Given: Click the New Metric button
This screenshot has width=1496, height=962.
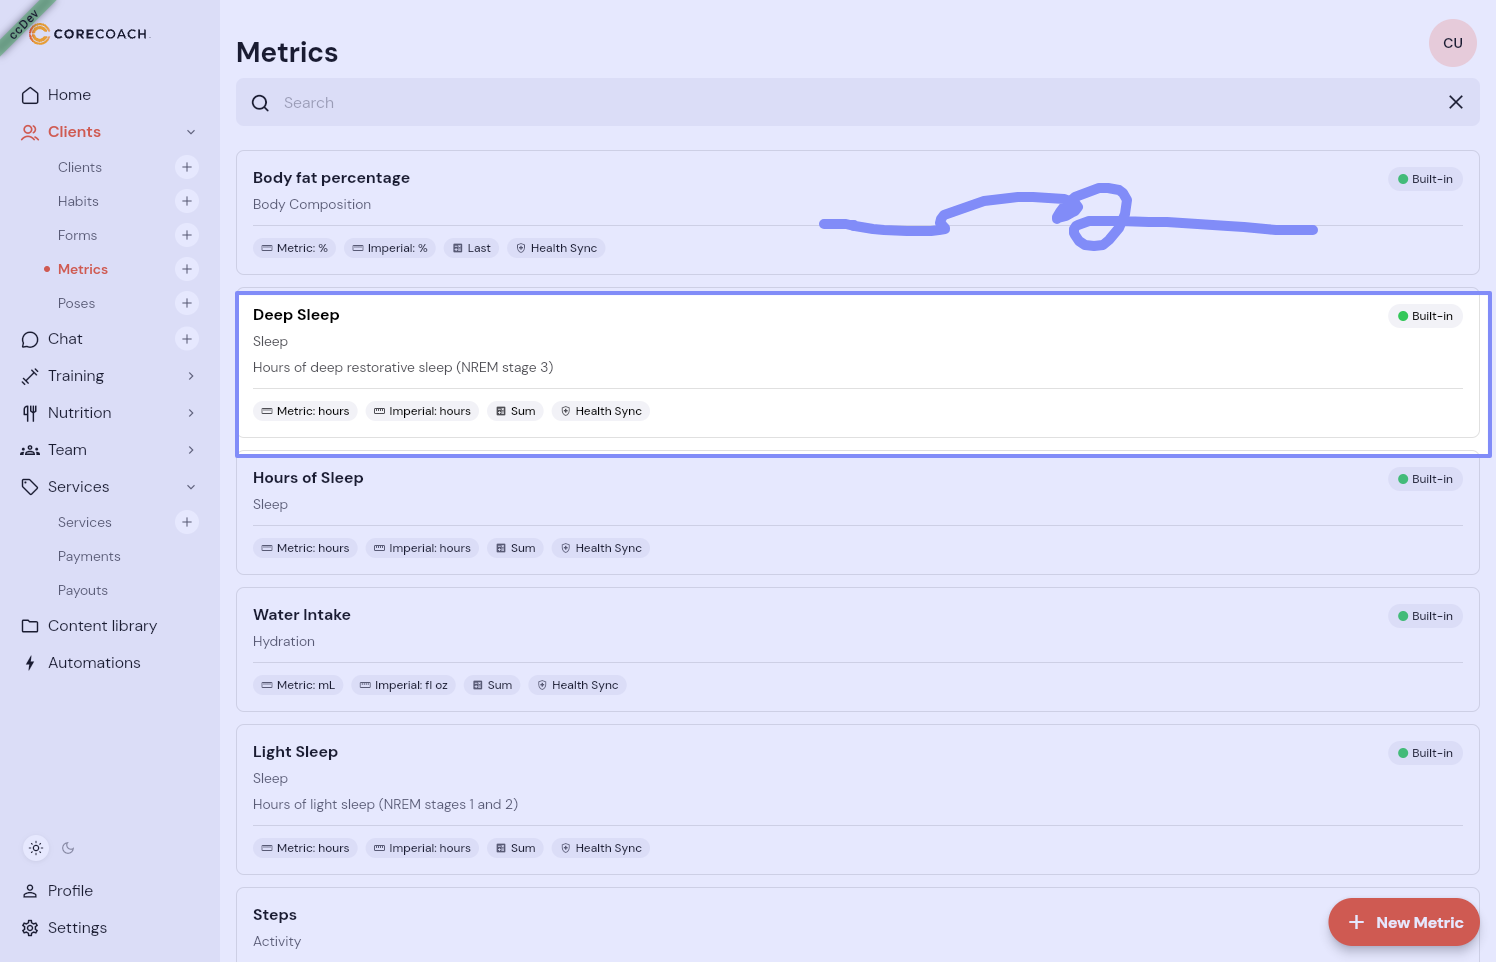Looking at the screenshot, I should pos(1403,922).
